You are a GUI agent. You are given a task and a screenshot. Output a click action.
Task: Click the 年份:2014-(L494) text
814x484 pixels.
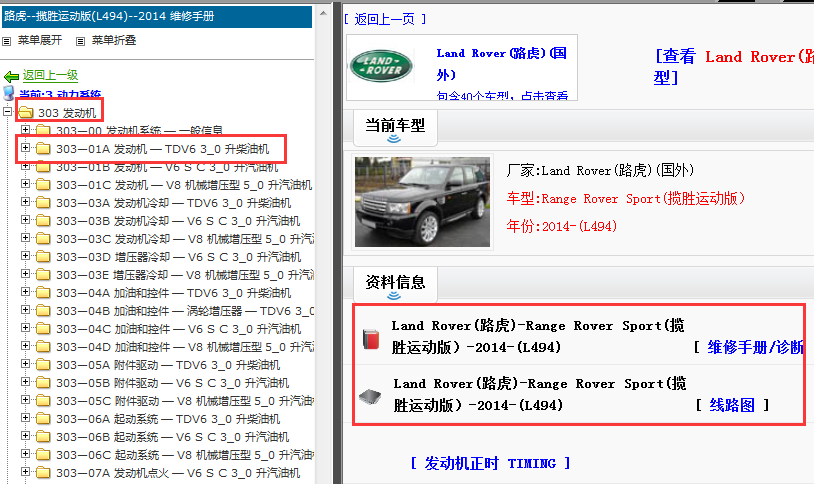[x=562, y=226]
